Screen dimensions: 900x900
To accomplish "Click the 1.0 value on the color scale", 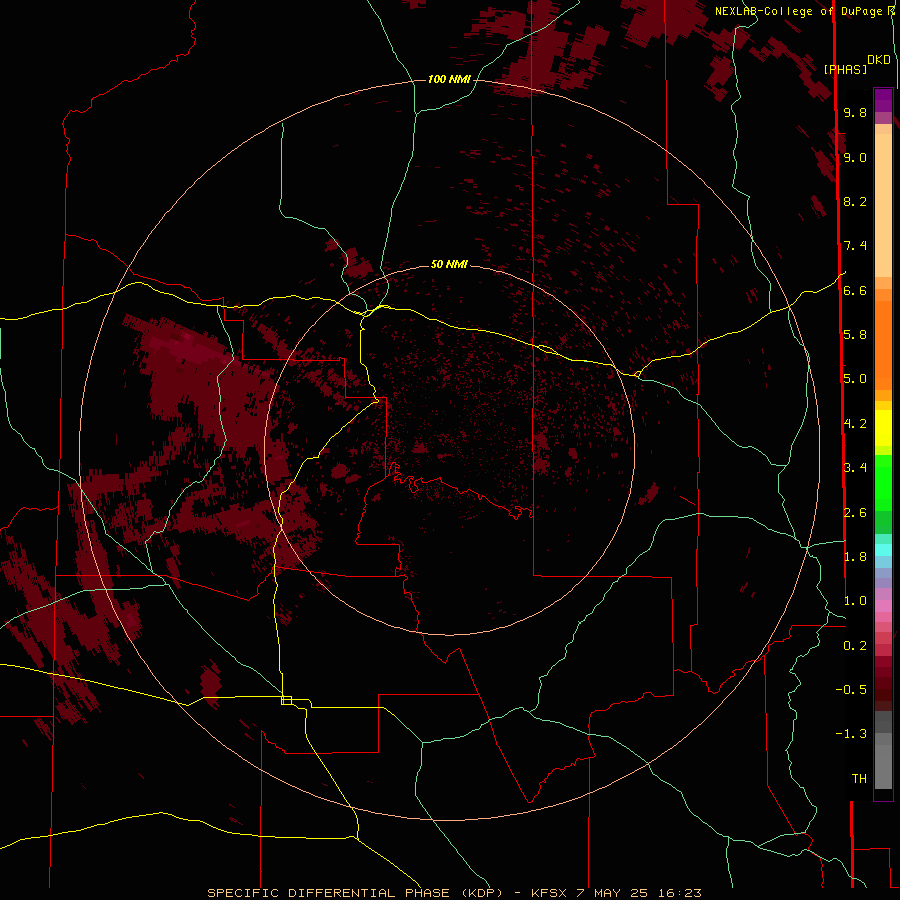I will pos(855,601).
